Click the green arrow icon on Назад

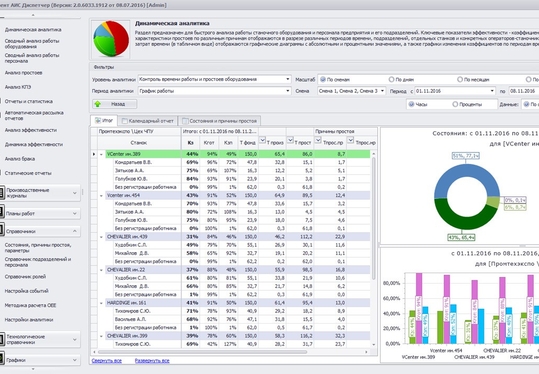pyautogui.click(x=98, y=104)
